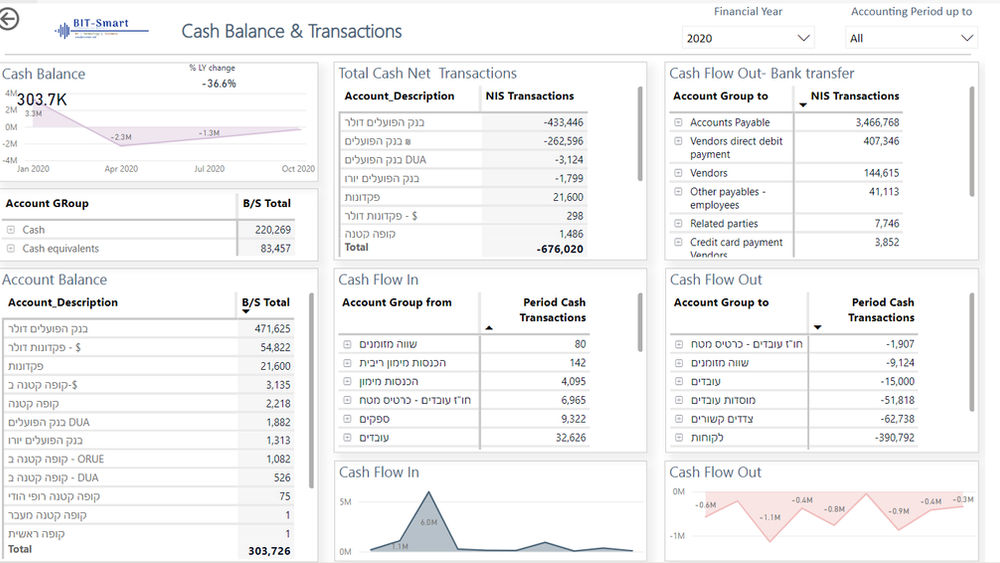Sort Cash Flow Out by Period Cash Transactions
Image resolution: width=1000 pixels, height=563 pixels.
point(881,310)
